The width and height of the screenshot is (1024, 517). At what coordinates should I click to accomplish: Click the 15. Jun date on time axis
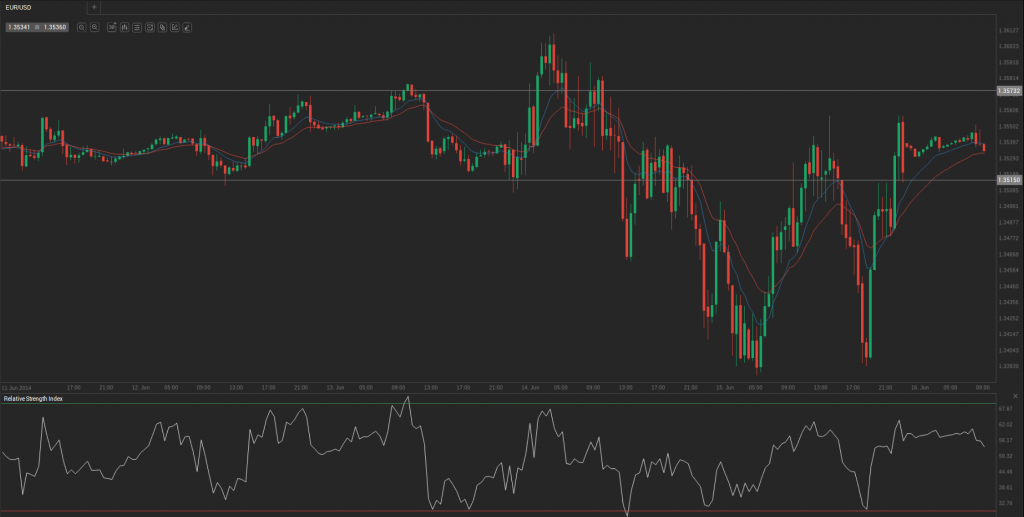725,388
